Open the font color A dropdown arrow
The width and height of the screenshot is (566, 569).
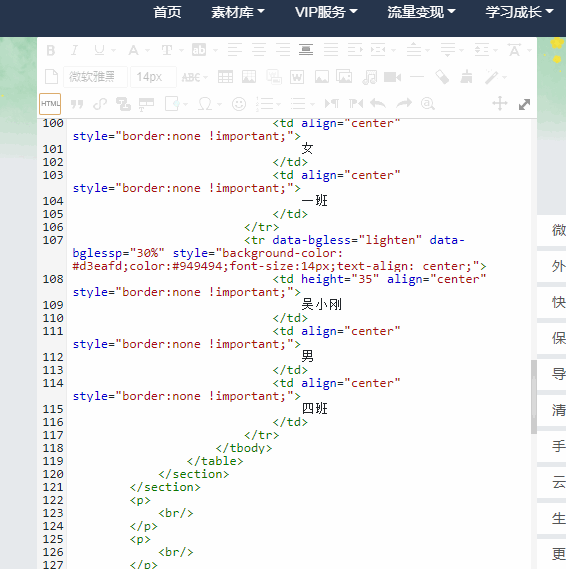tap(147, 50)
